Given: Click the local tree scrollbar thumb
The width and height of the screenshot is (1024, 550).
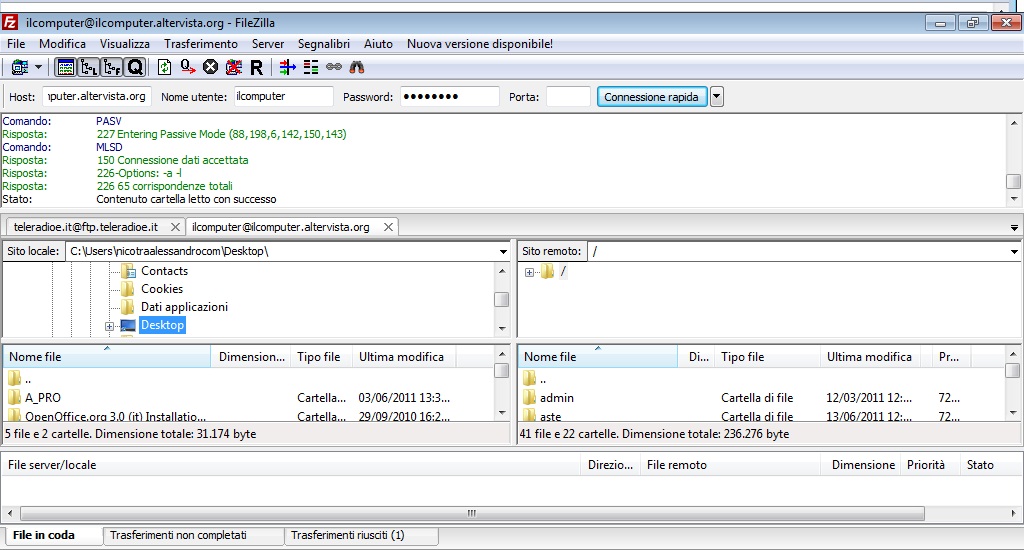Looking at the screenshot, I should [502, 300].
